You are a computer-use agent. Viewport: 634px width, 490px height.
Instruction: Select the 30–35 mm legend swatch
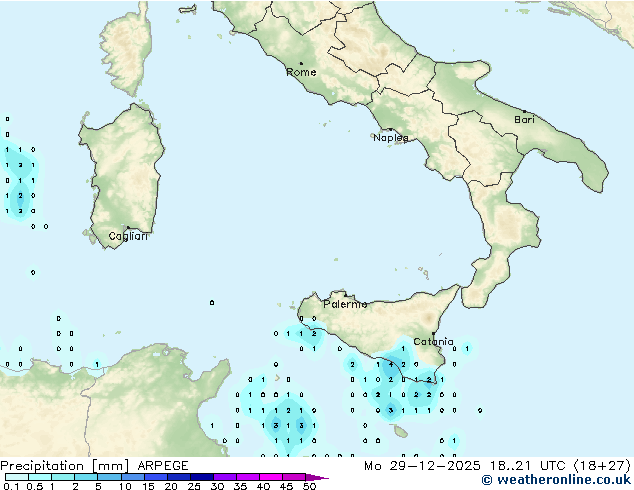[225, 477]
